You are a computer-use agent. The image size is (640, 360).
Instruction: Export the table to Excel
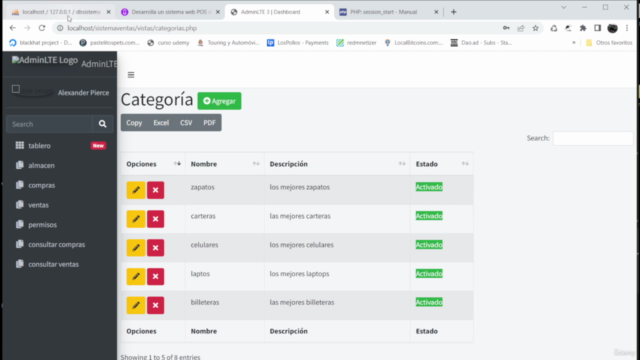(x=161, y=123)
